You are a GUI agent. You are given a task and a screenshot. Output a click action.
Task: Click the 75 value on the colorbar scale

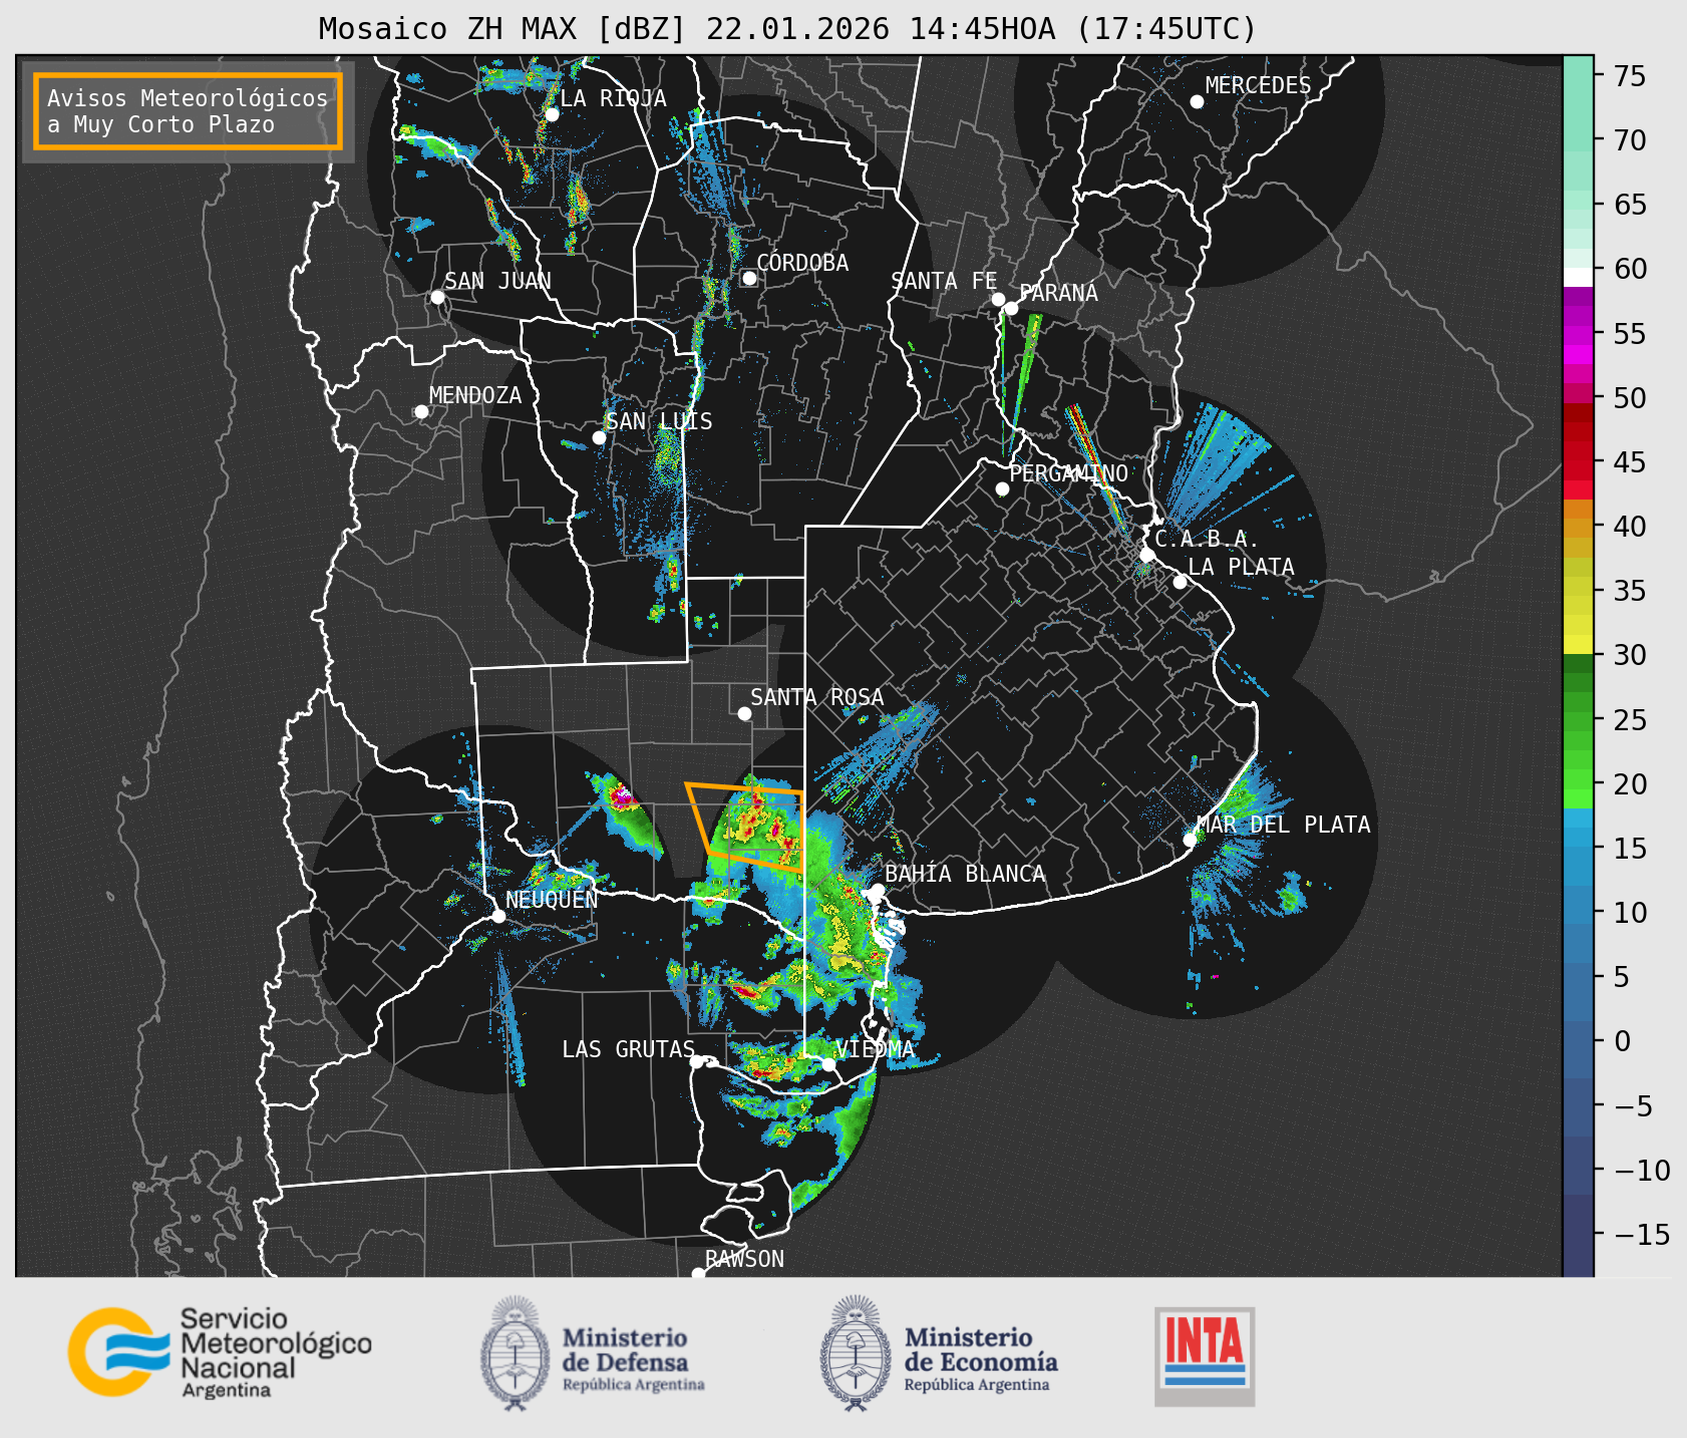click(1629, 76)
